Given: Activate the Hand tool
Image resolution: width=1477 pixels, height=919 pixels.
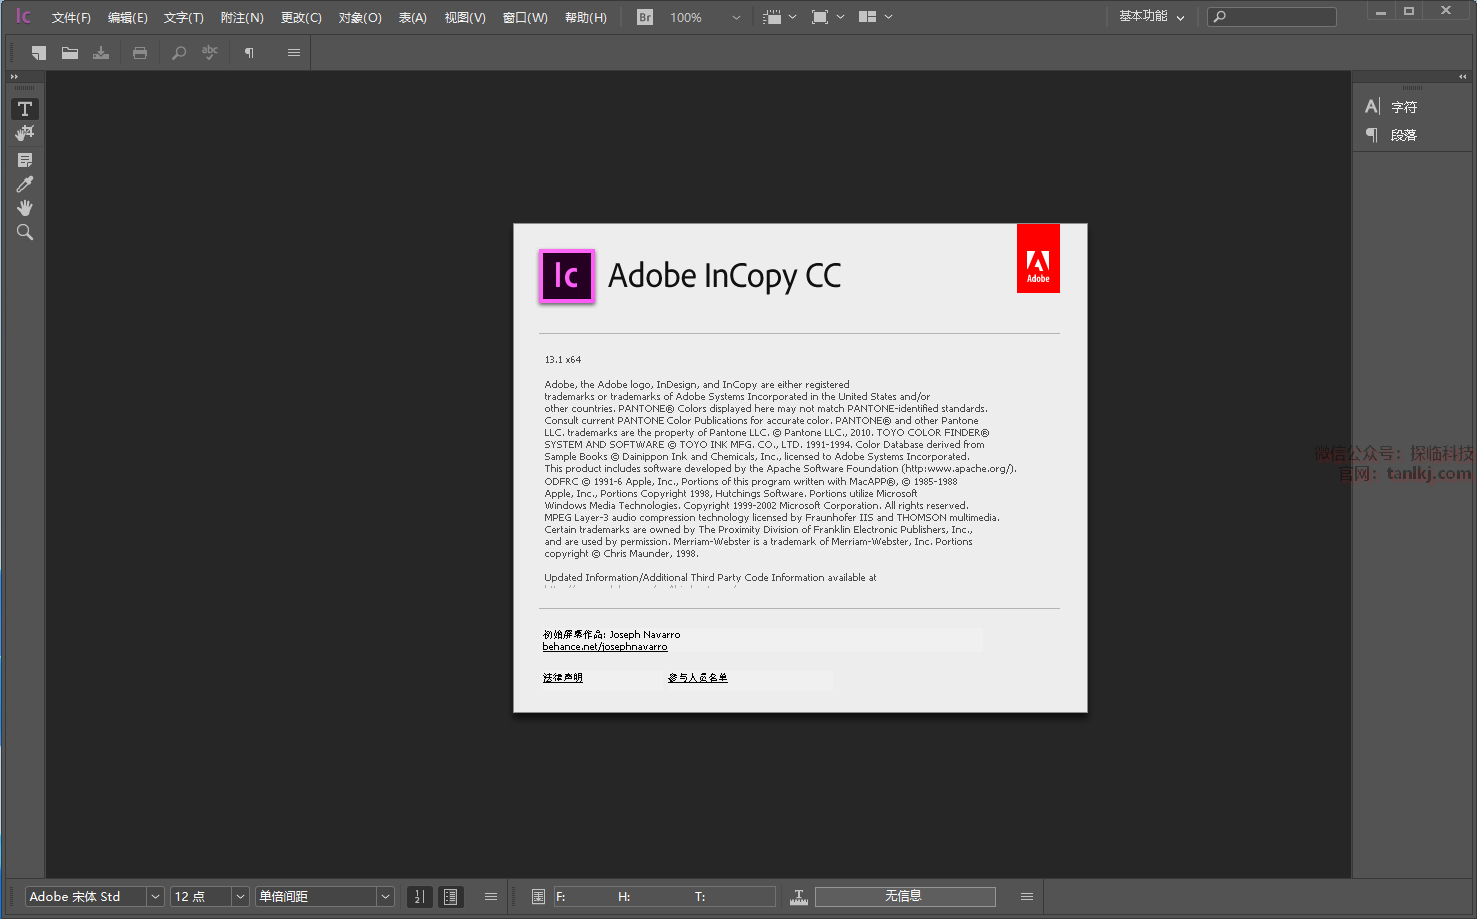Looking at the screenshot, I should [x=25, y=208].
